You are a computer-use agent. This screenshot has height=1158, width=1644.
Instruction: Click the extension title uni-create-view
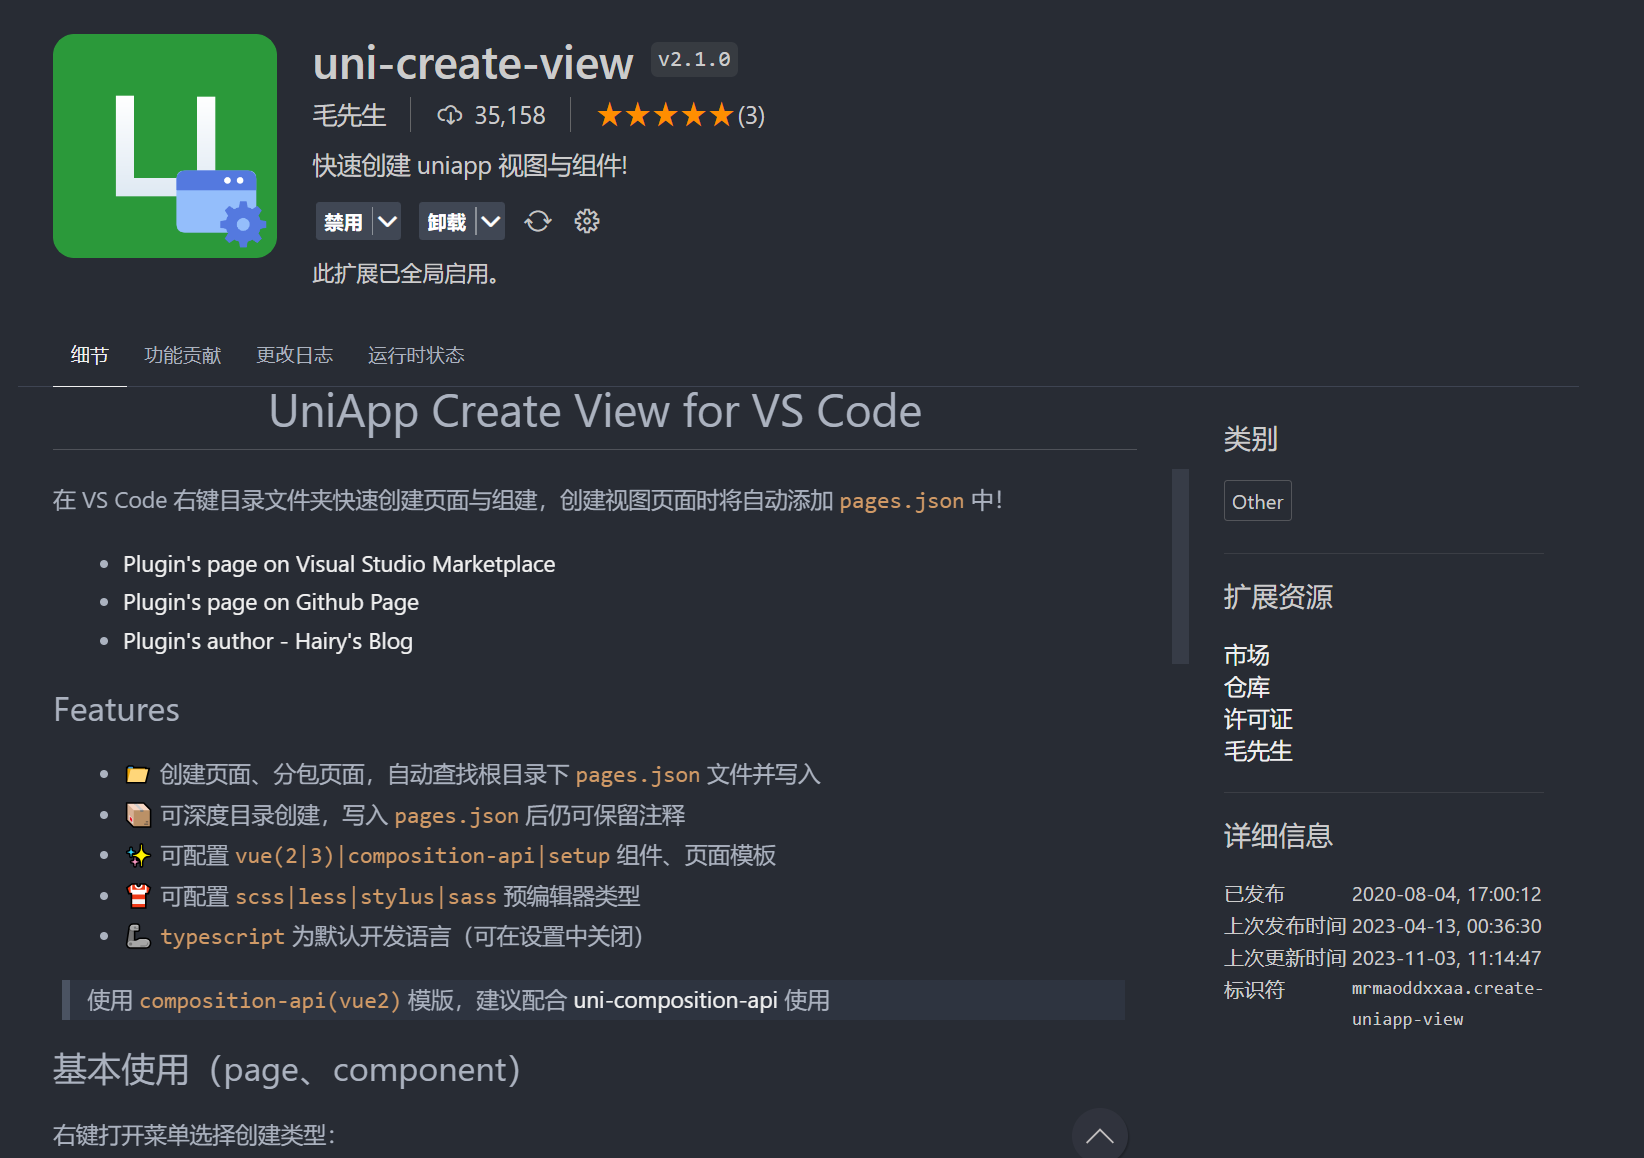click(473, 63)
